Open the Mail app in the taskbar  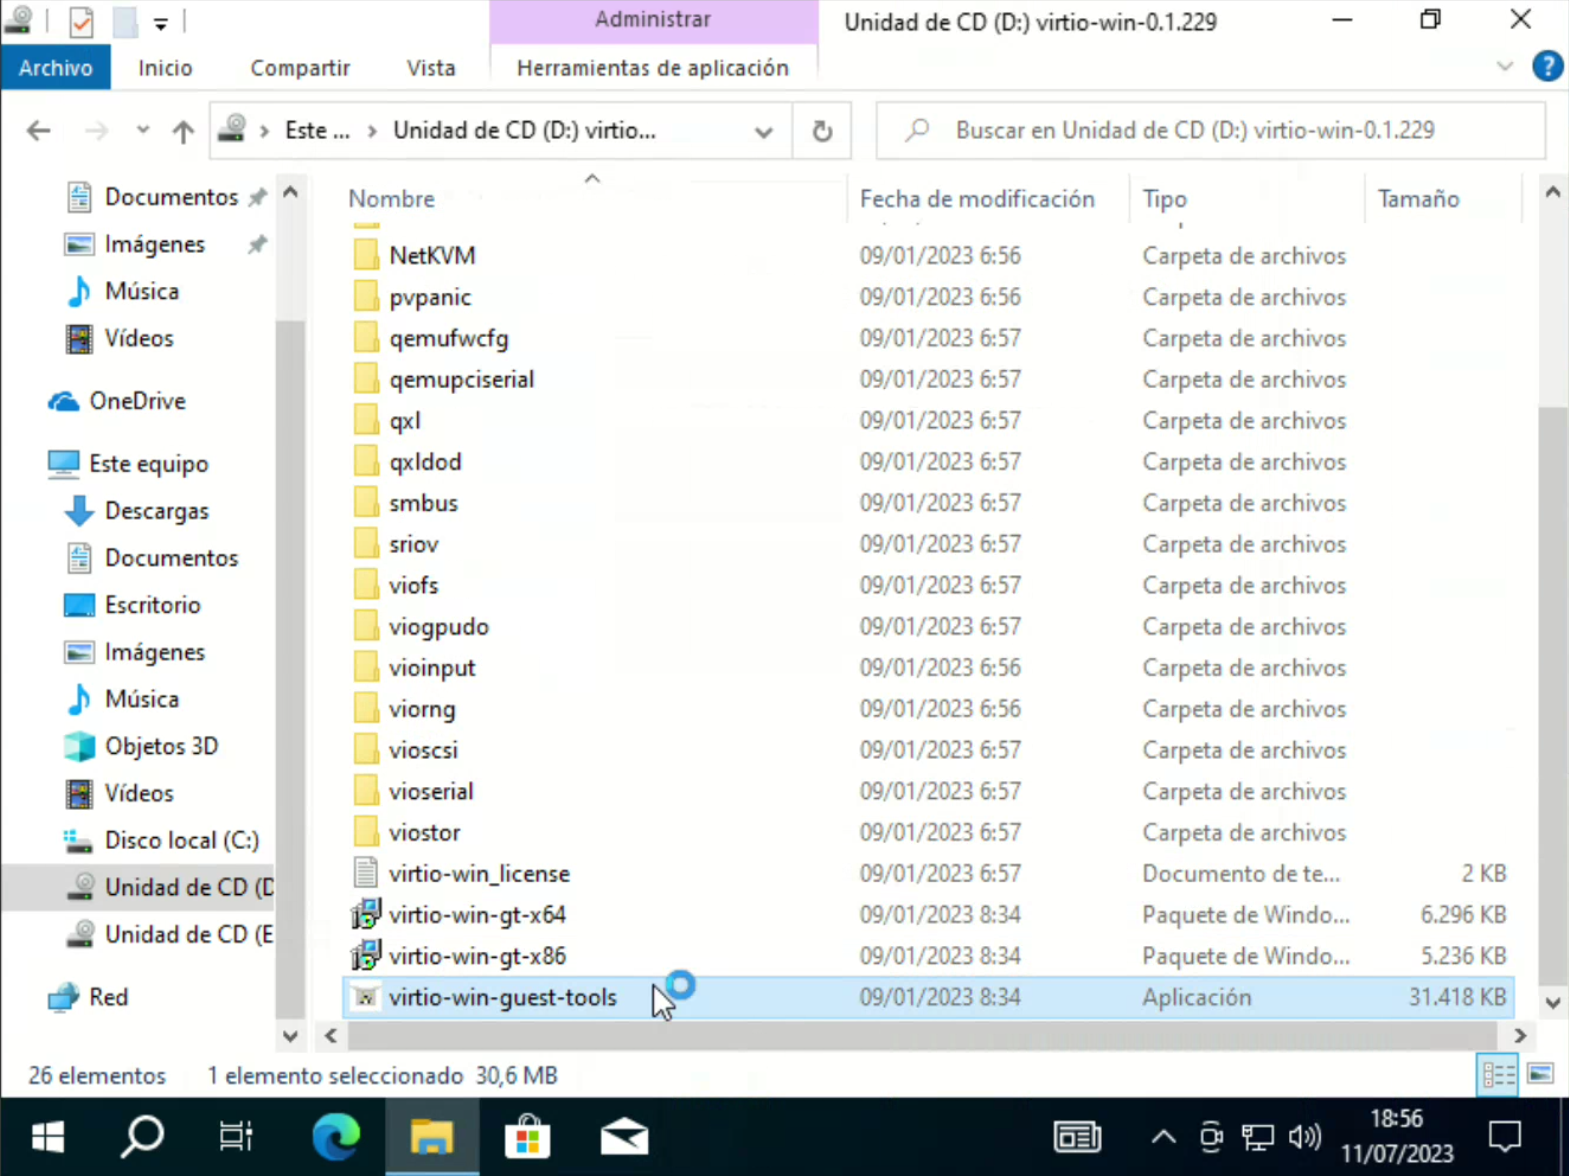coord(624,1137)
